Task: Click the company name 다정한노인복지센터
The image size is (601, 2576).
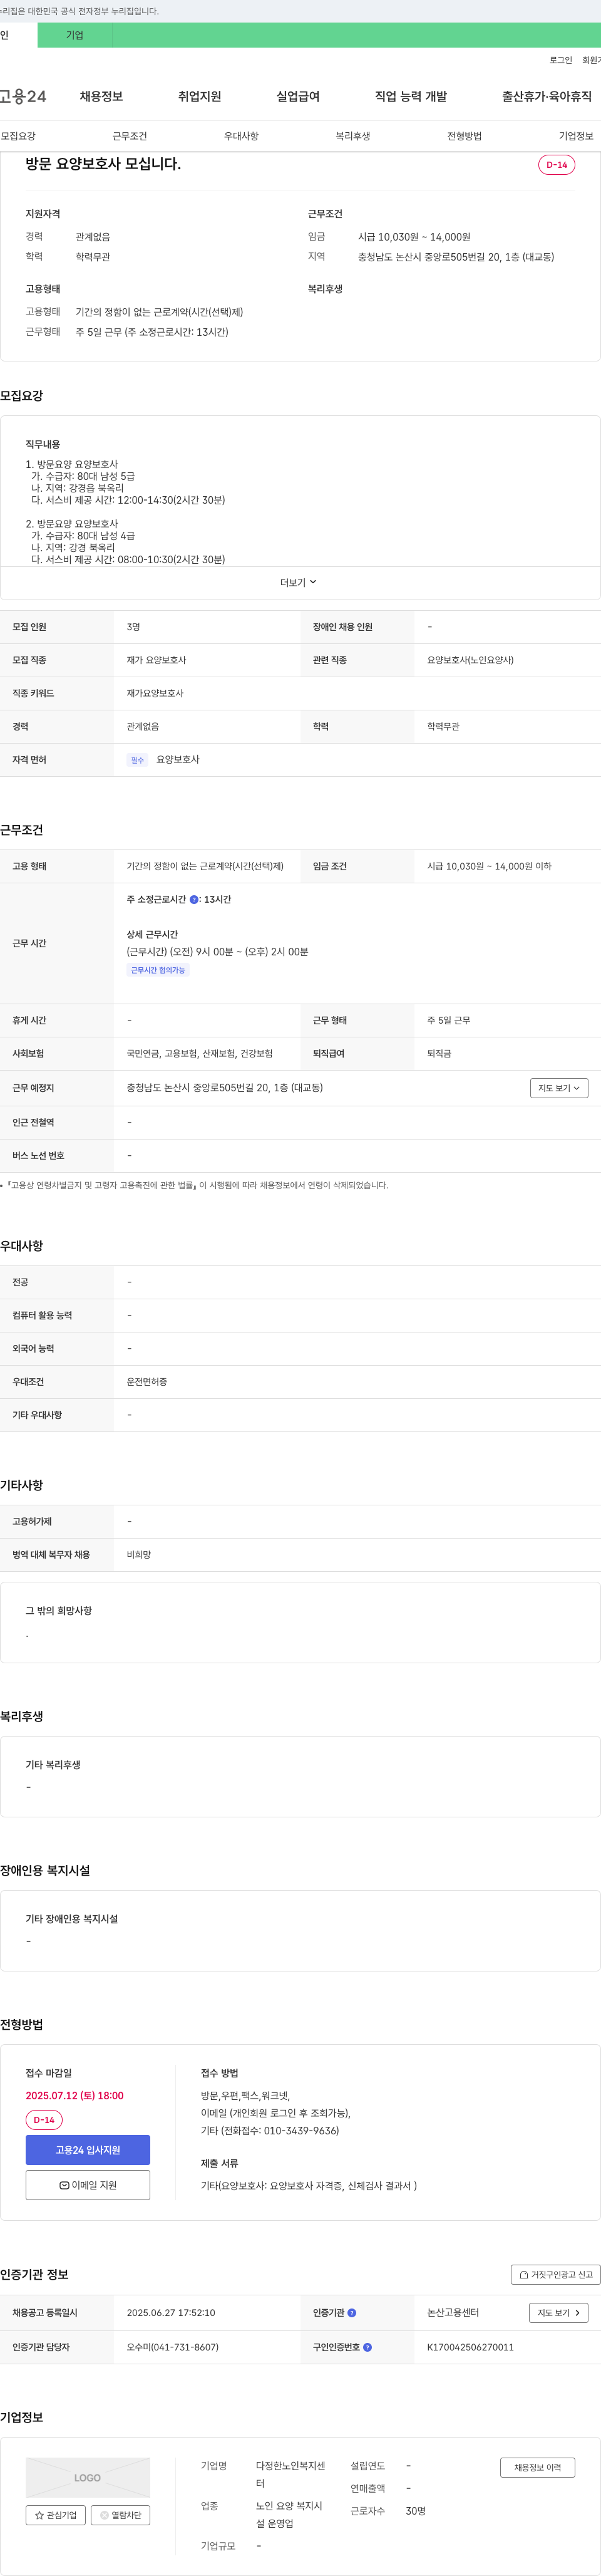Action: (x=290, y=2475)
